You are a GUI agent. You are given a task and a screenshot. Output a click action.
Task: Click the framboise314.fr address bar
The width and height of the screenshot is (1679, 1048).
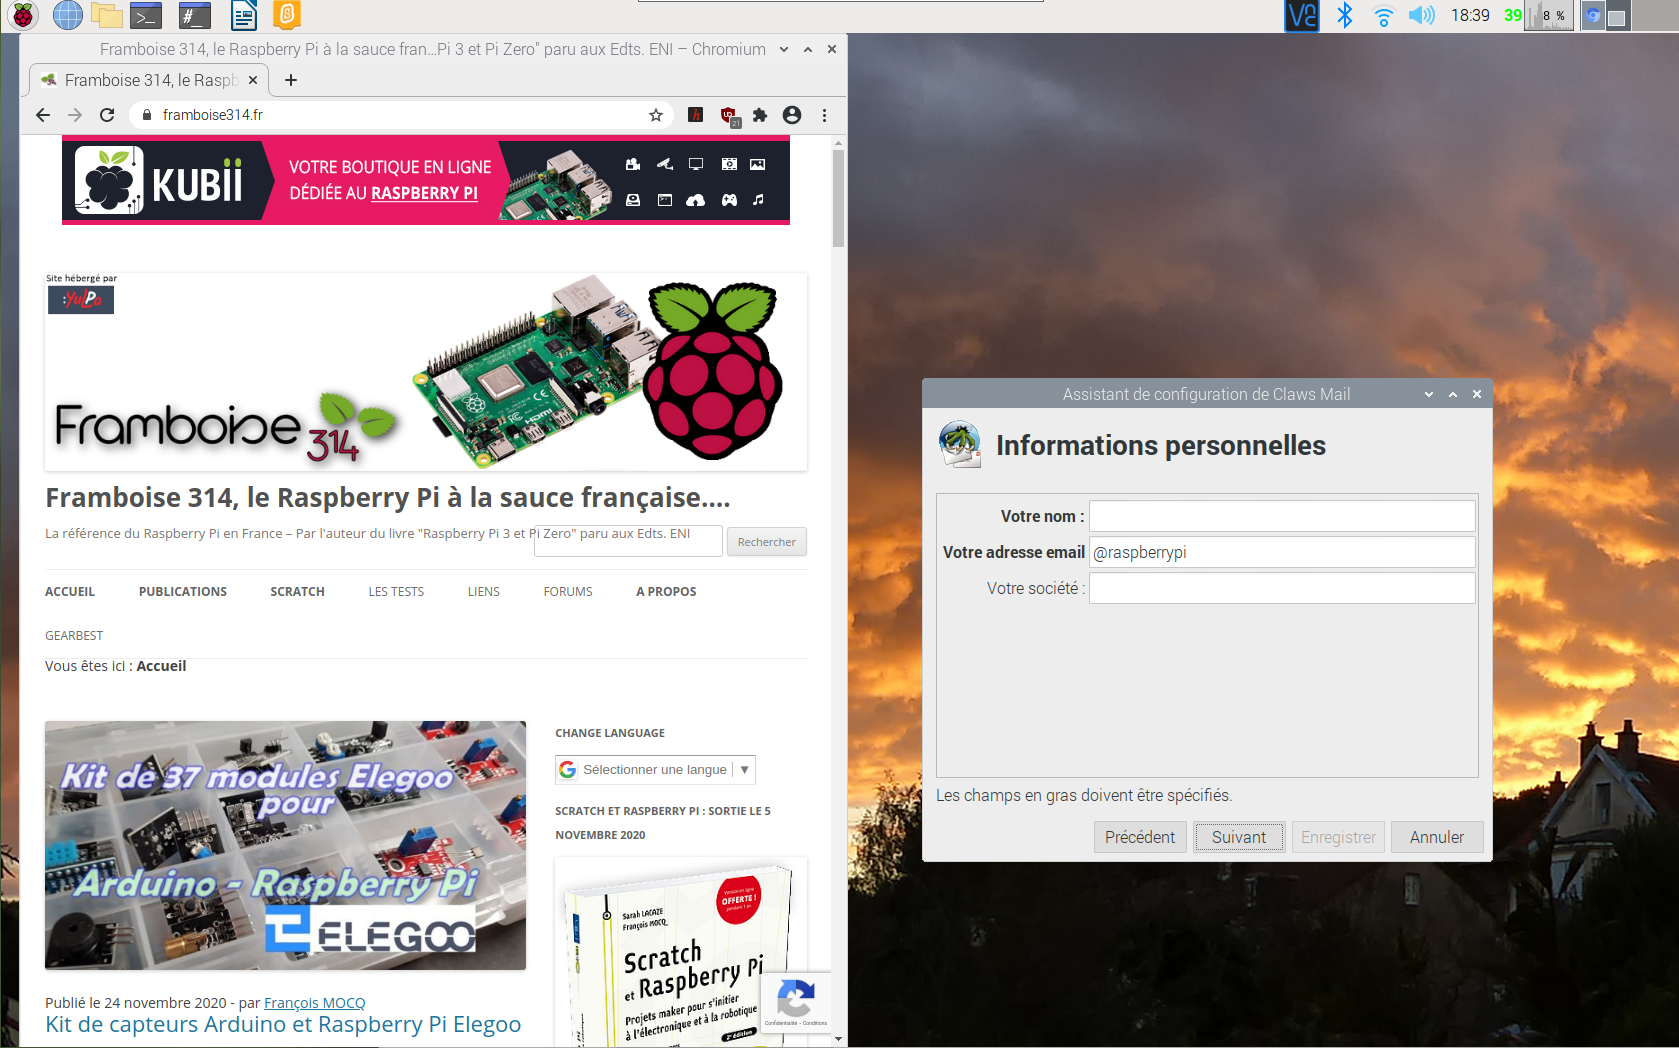pyautogui.click(x=400, y=115)
